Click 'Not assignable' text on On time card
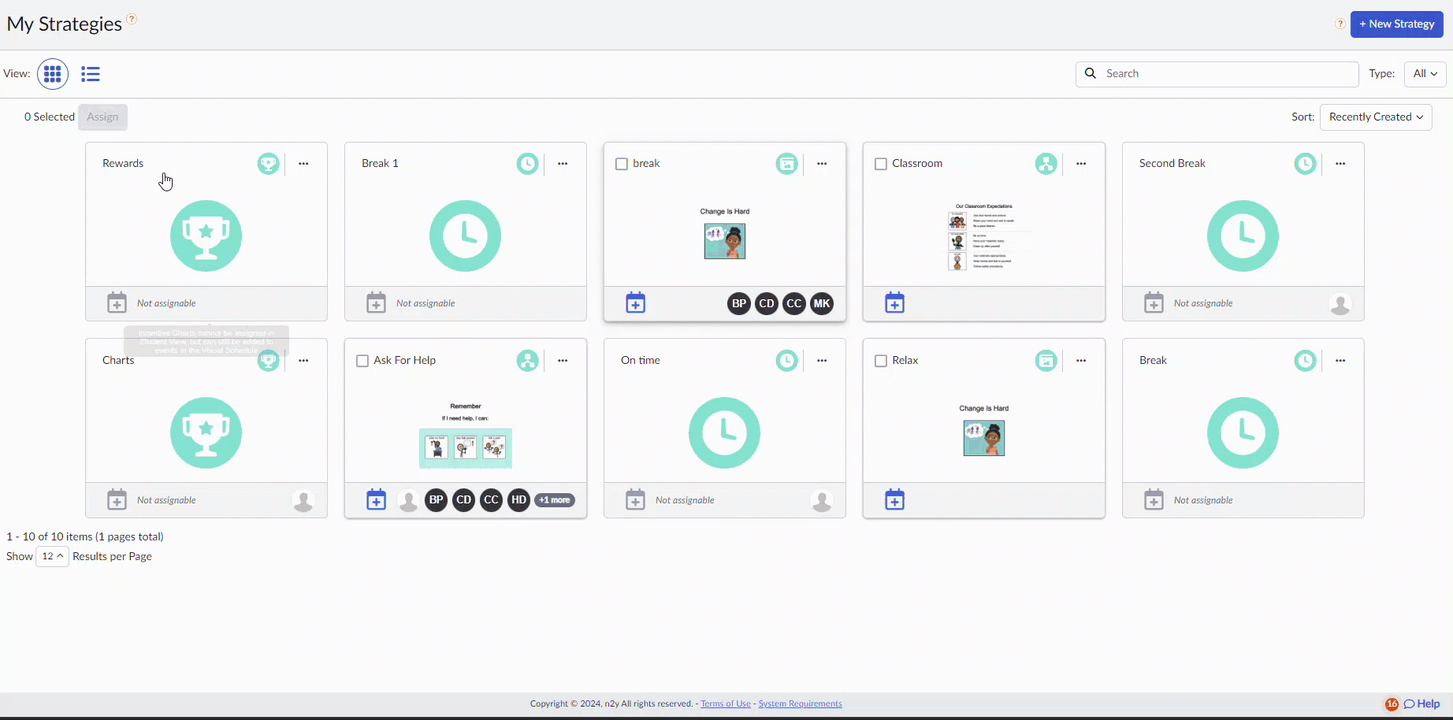Image resolution: width=1453 pixels, height=720 pixels. point(685,500)
